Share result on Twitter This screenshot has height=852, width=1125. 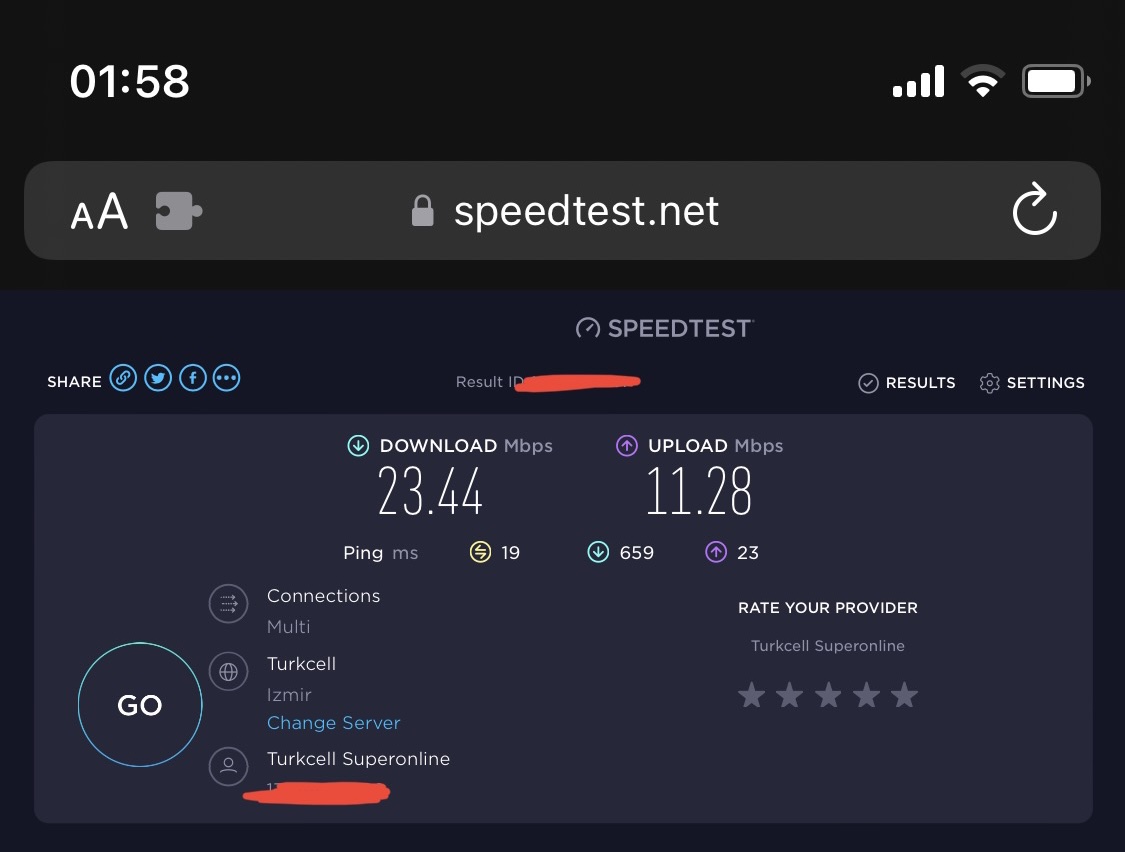[x=158, y=378]
